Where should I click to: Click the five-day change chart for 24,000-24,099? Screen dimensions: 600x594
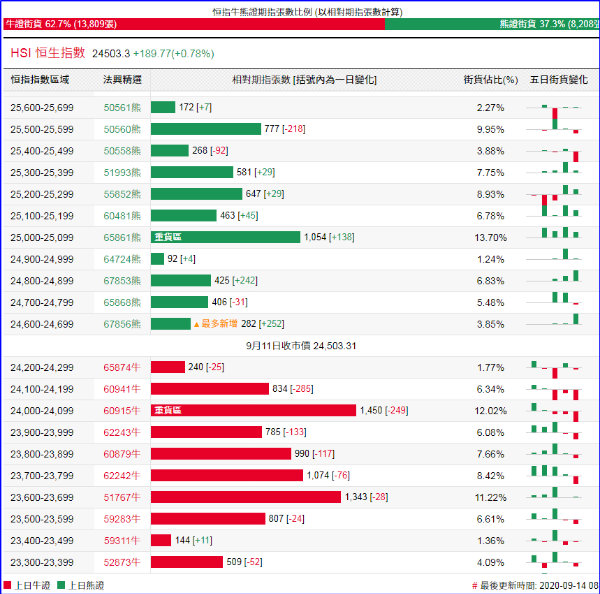point(554,412)
